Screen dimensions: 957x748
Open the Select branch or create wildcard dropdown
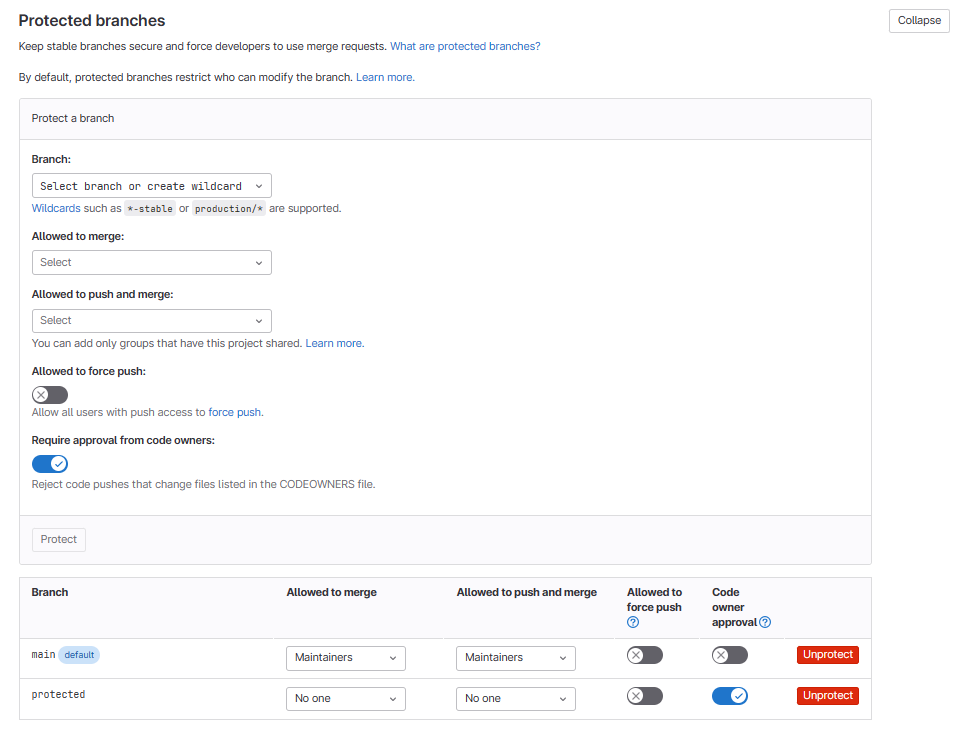coord(151,186)
